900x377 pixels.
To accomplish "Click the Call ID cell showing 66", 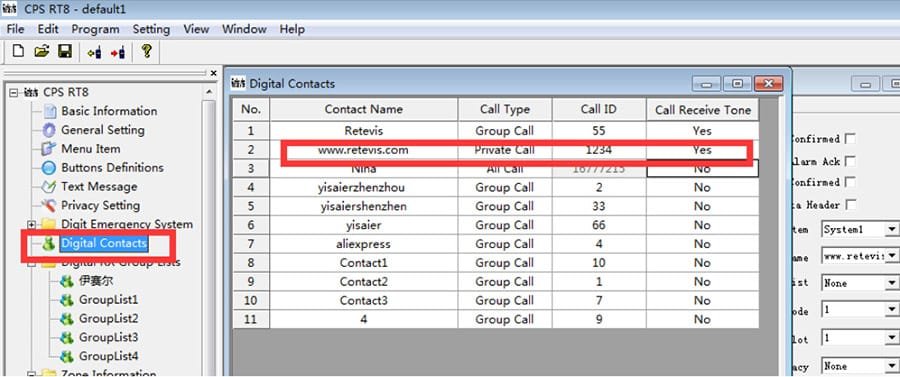I will tap(599, 226).
